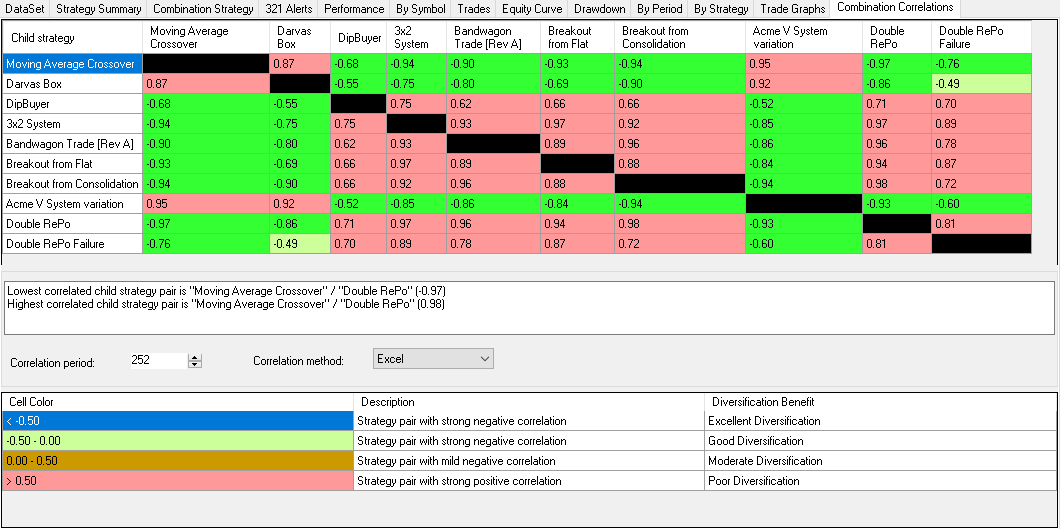Viewport: 1060px width, 529px height.
Task: Open the Correlation method dropdown
Action: tap(433, 358)
